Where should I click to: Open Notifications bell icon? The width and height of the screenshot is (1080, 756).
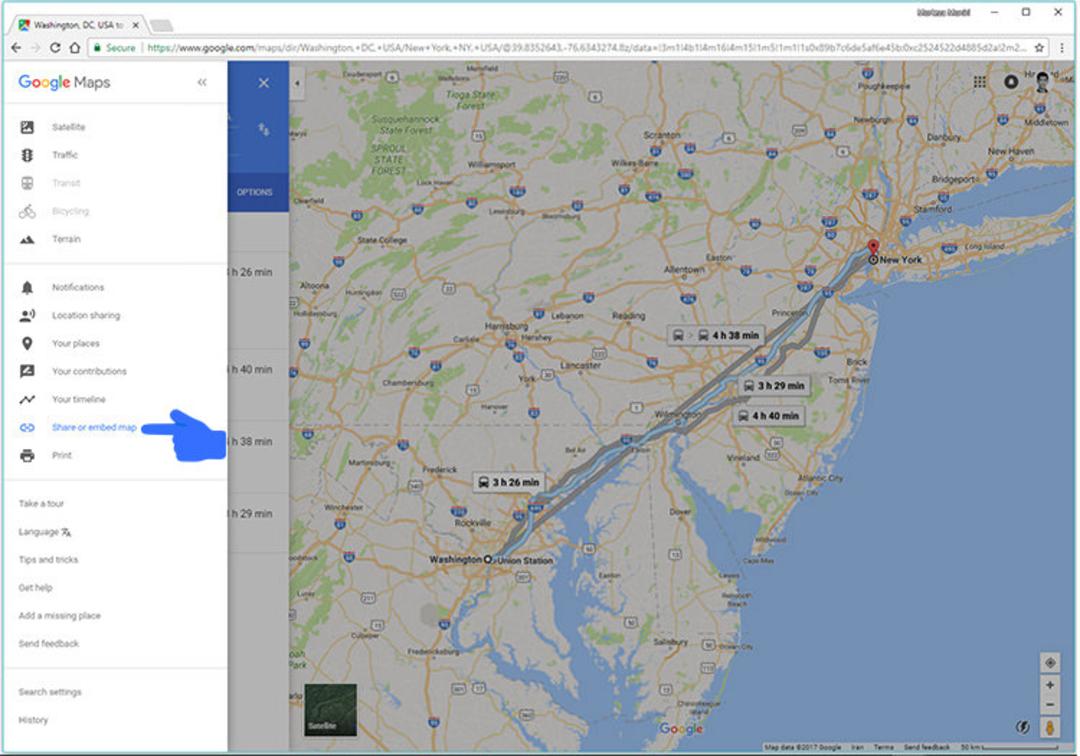pyautogui.click(x=27, y=287)
